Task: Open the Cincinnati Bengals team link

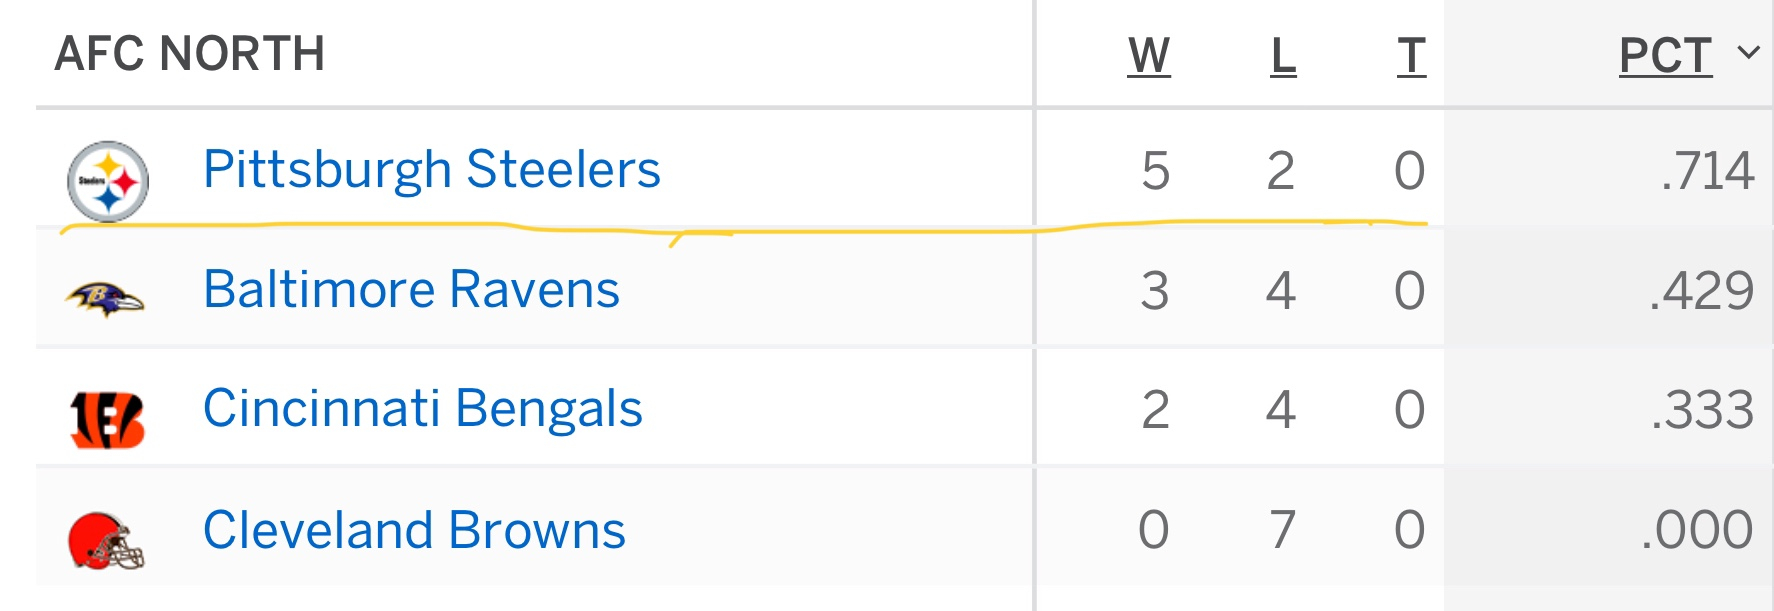Action: click(x=423, y=409)
